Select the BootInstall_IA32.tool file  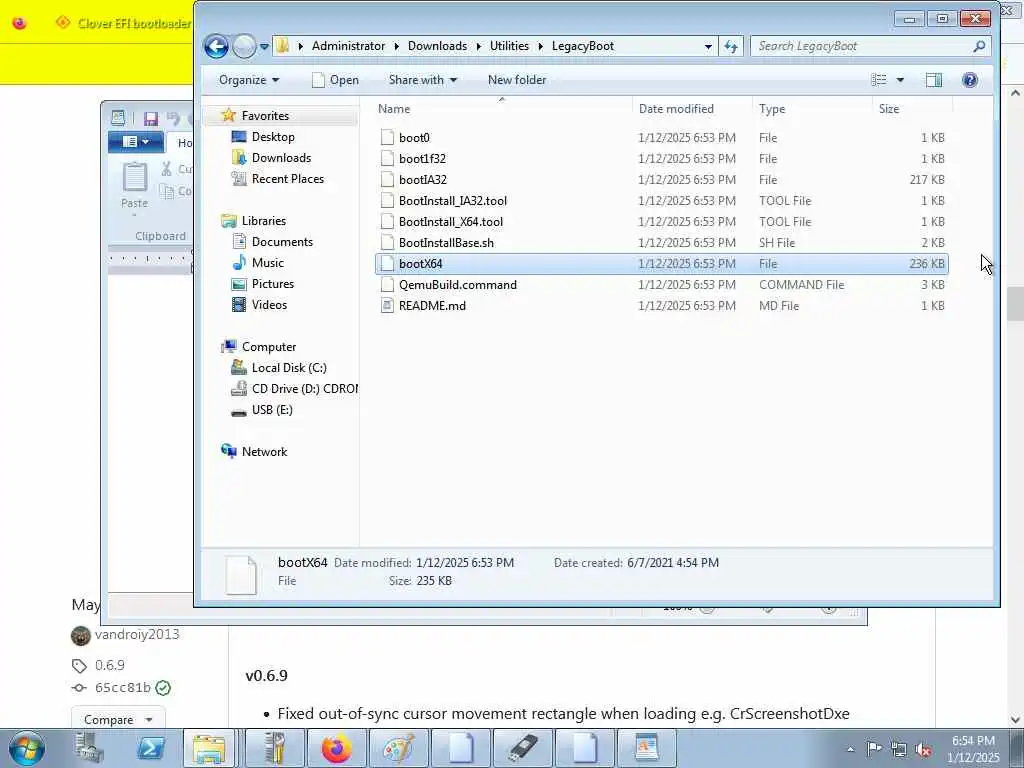coord(661,200)
